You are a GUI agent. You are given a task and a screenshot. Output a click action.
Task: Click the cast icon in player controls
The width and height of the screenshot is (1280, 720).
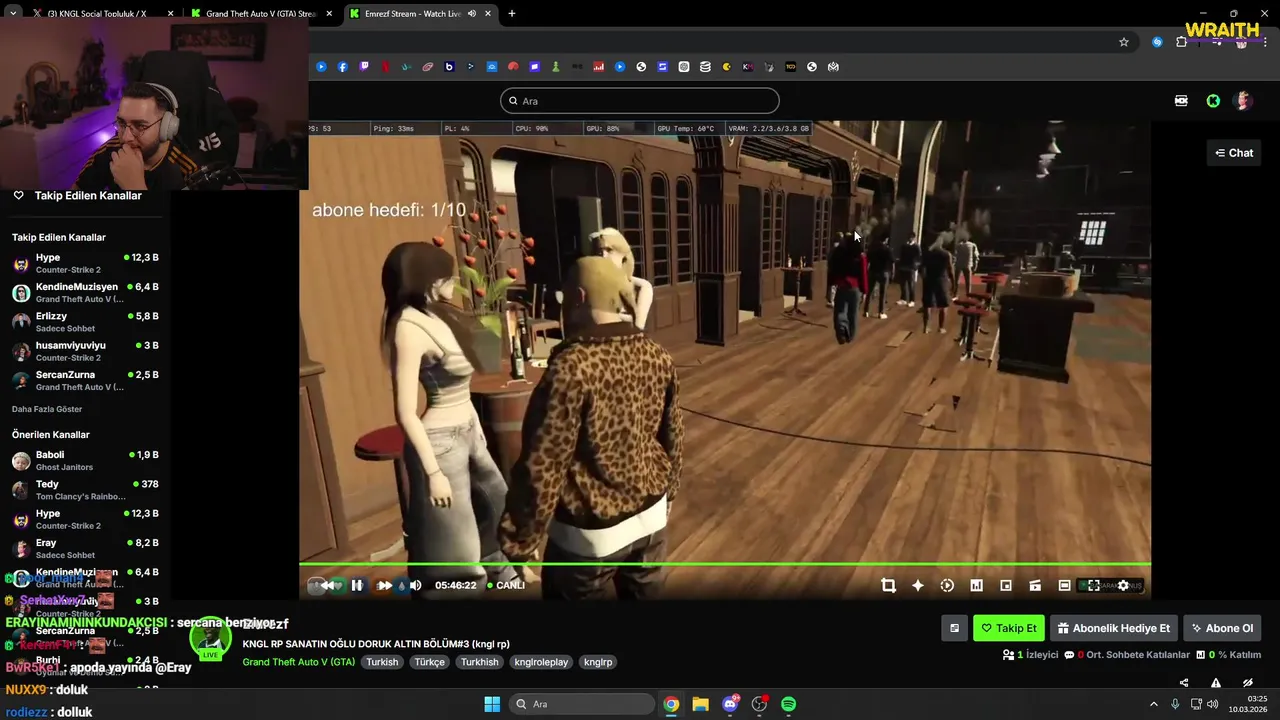[x=1035, y=586]
